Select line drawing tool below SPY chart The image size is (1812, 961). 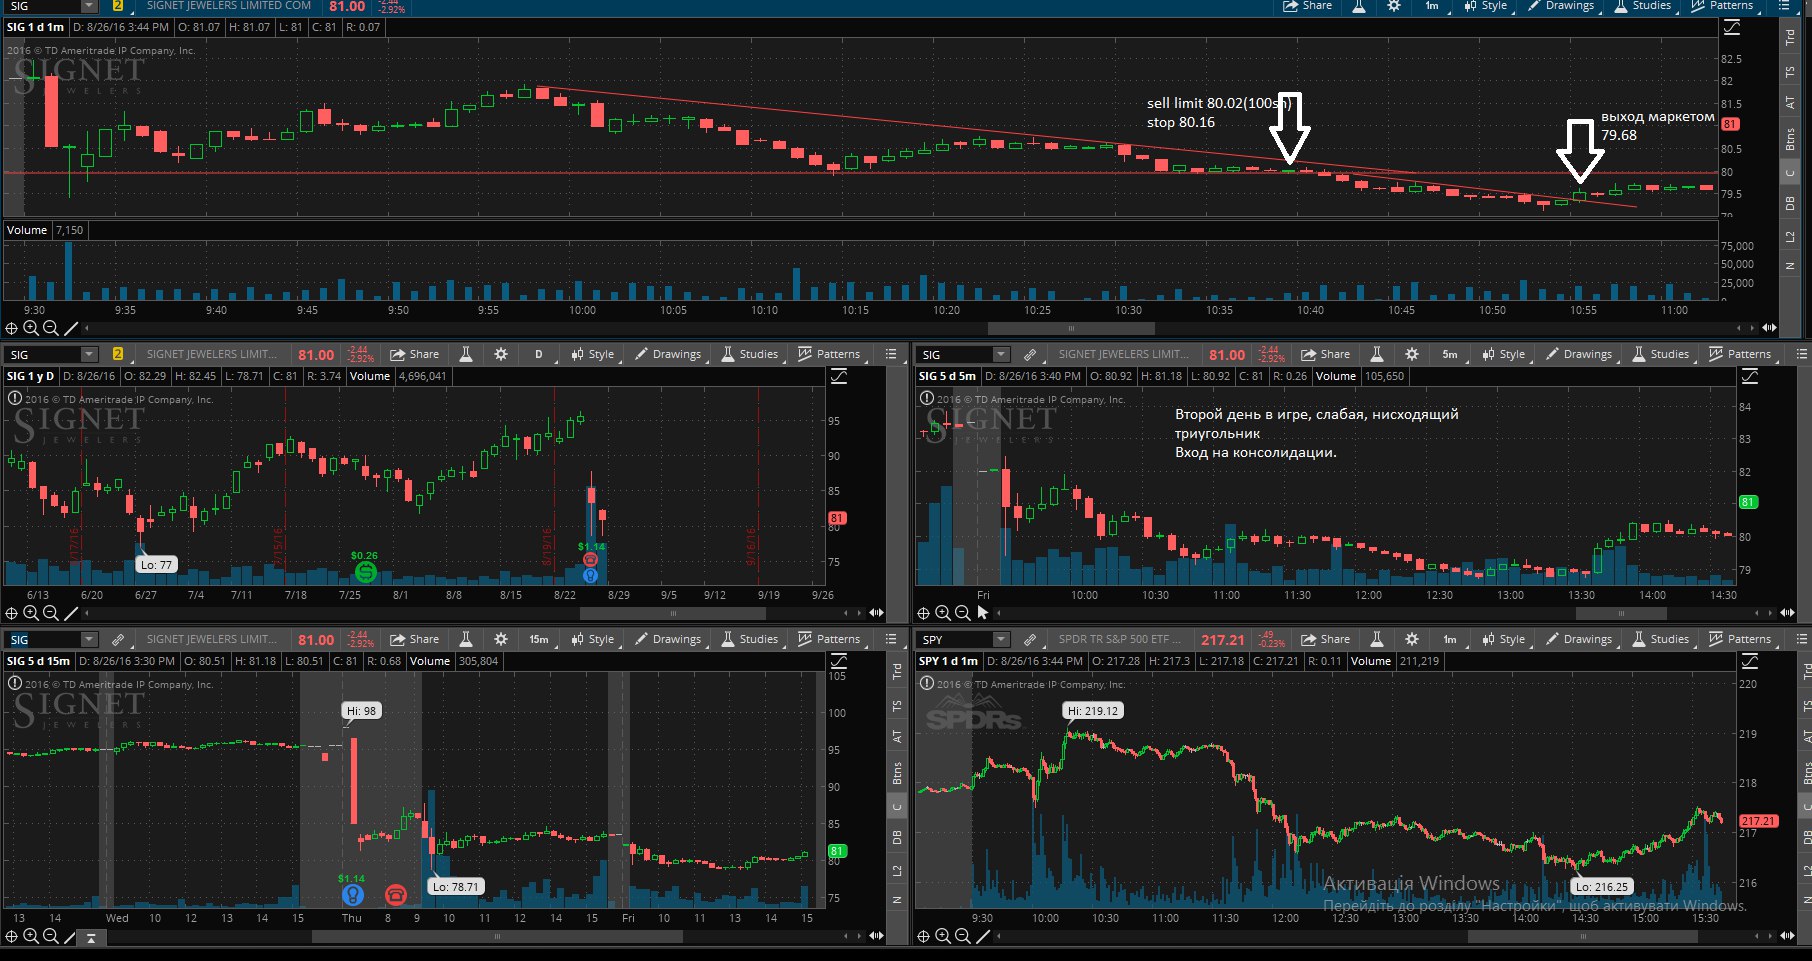(982, 936)
